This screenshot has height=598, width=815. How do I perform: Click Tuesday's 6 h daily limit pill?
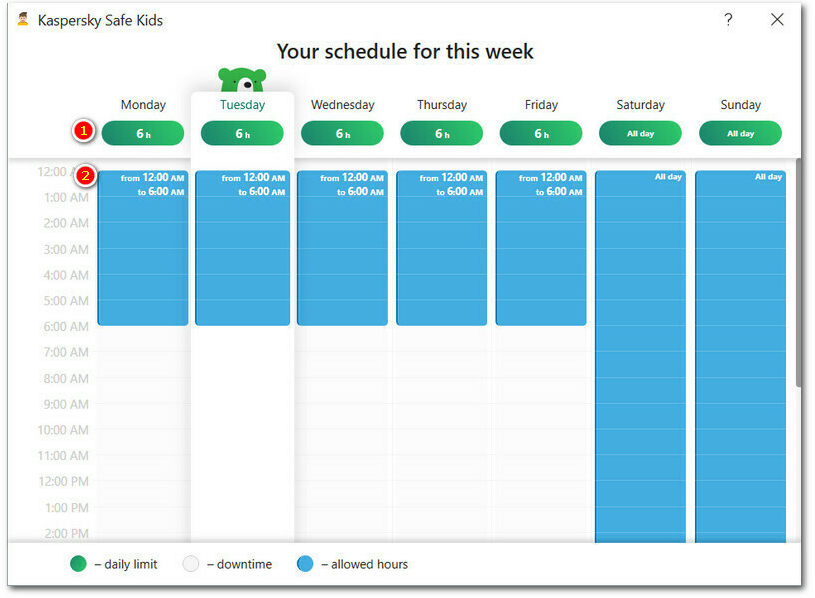click(242, 133)
